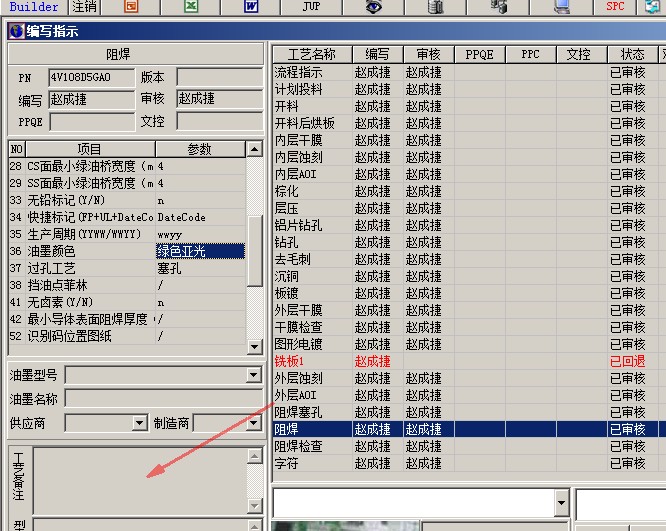
Task: Click 工艺备注 scroll-up arrow
Action: (254, 456)
